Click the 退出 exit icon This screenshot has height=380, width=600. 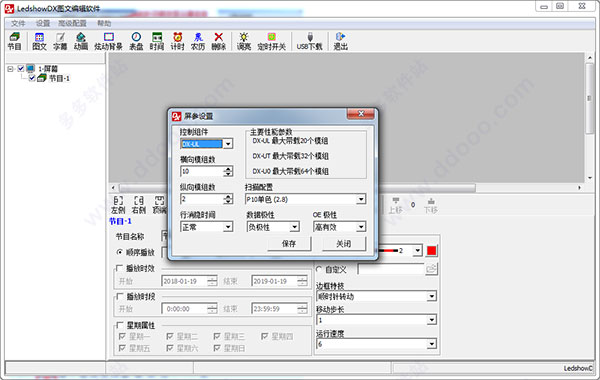coord(340,41)
